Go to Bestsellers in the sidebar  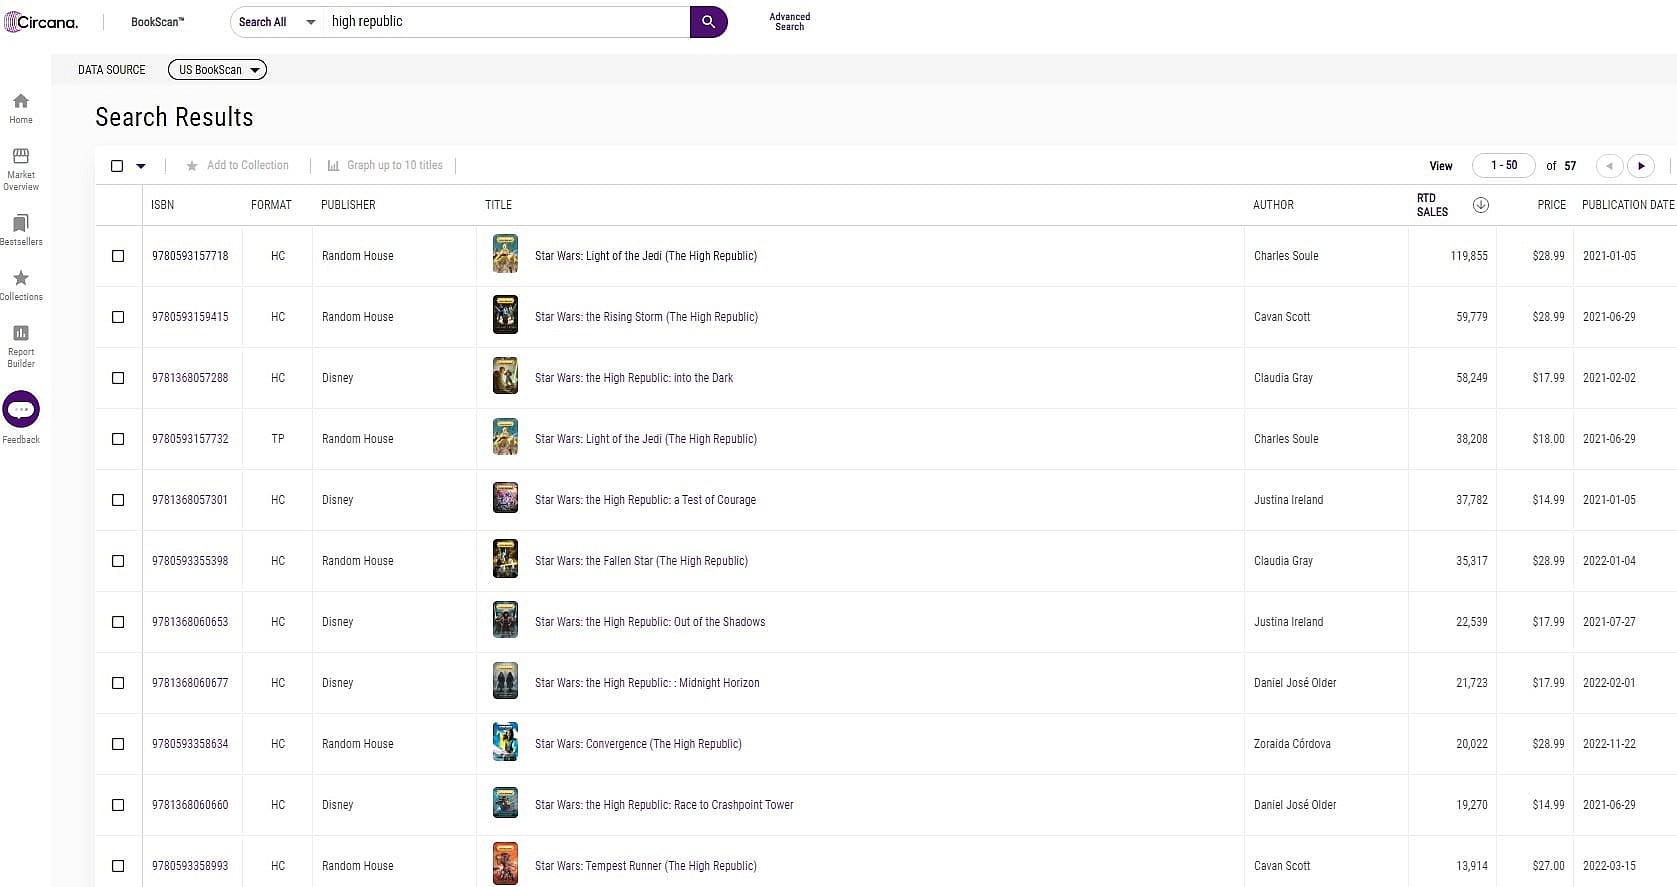[x=21, y=229]
